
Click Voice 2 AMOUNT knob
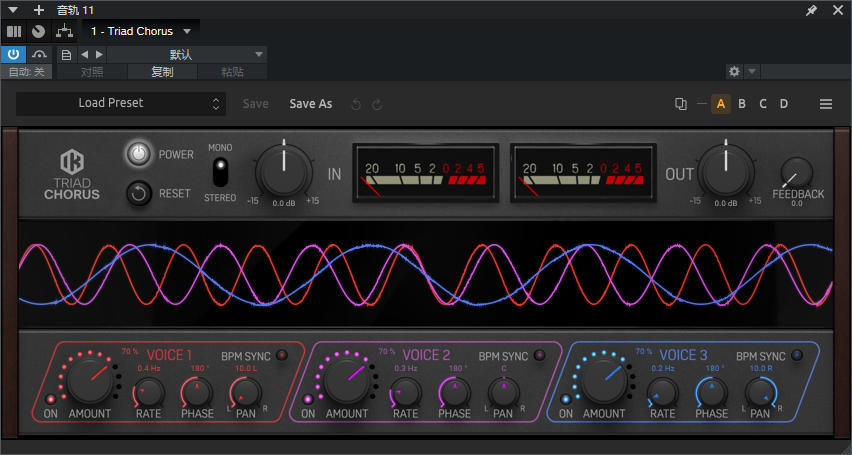pos(347,381)
